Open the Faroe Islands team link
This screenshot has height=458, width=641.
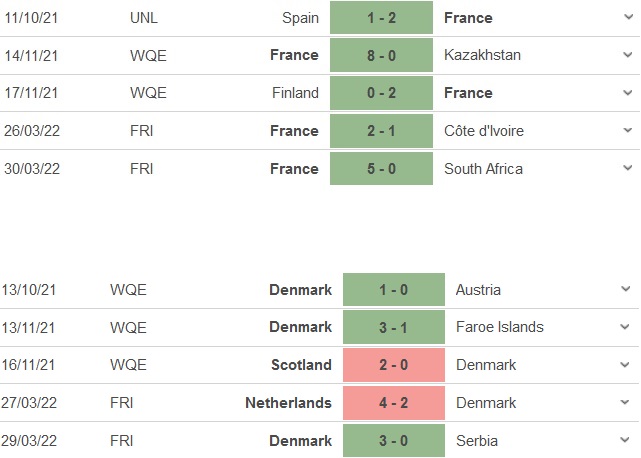tap(499, 327)
